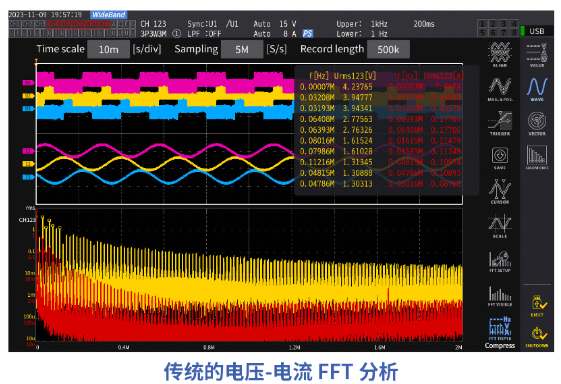Screen dimensions: 561x384
Task: Select the 4.23765 voltage peak value
Action: click(357, 87)
